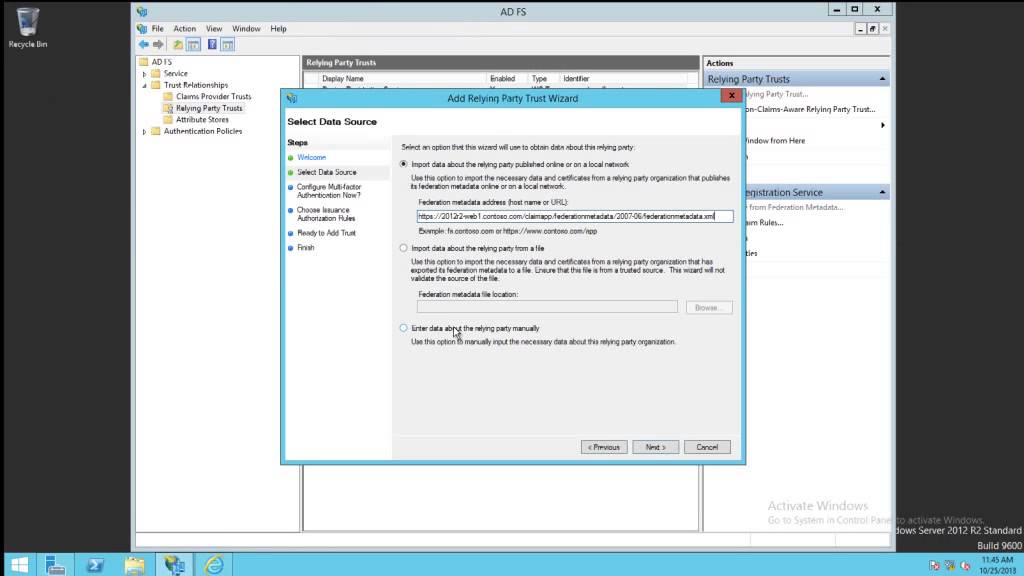Image resolution: width=1024 pixels, height=576 pixels.
Task: Select 'Import data published online' radio option
Action: [x=404, y=165]
